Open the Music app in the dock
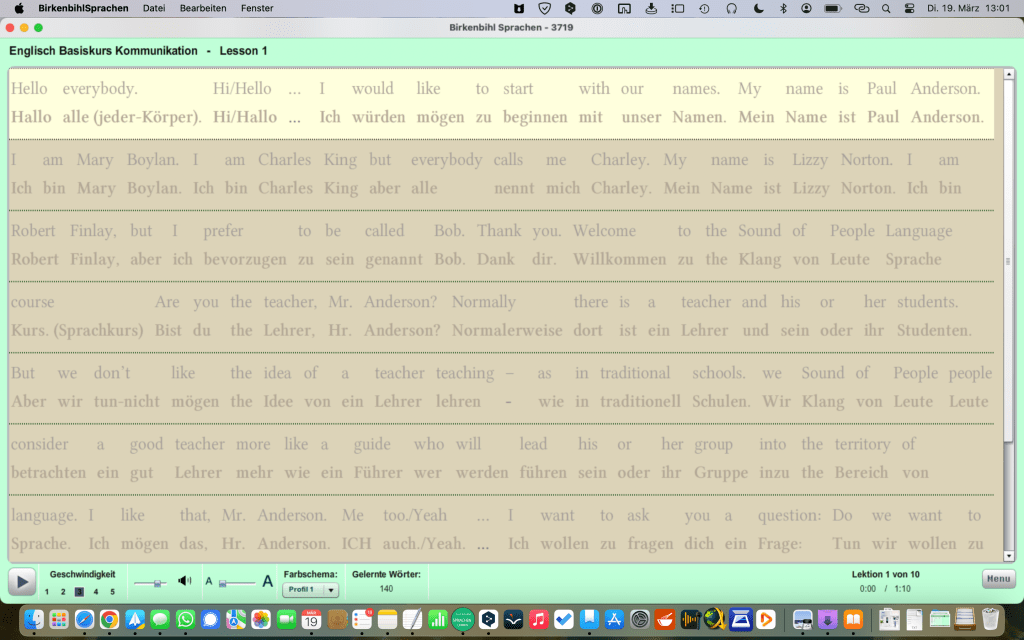The height and width of the screenshot is (640, 1024). pos(539,620)
